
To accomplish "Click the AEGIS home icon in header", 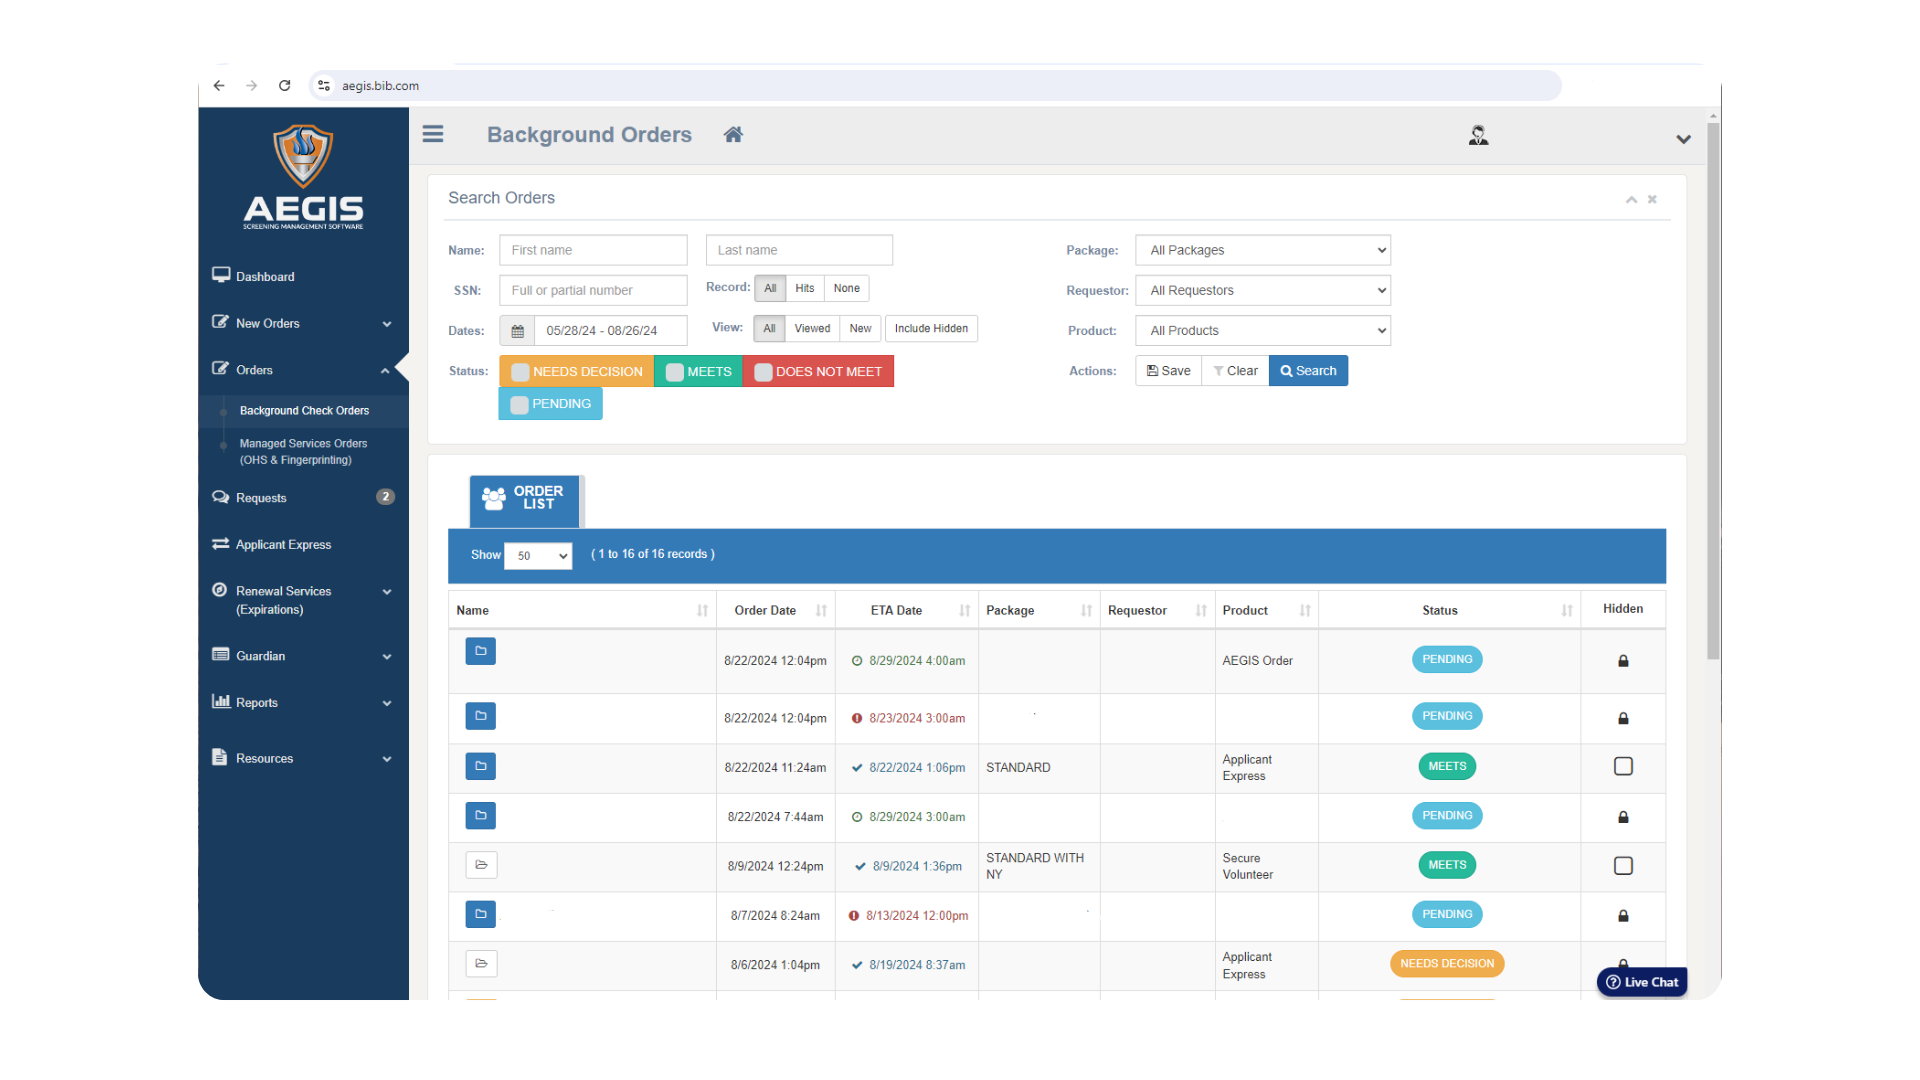I will 733,135.
